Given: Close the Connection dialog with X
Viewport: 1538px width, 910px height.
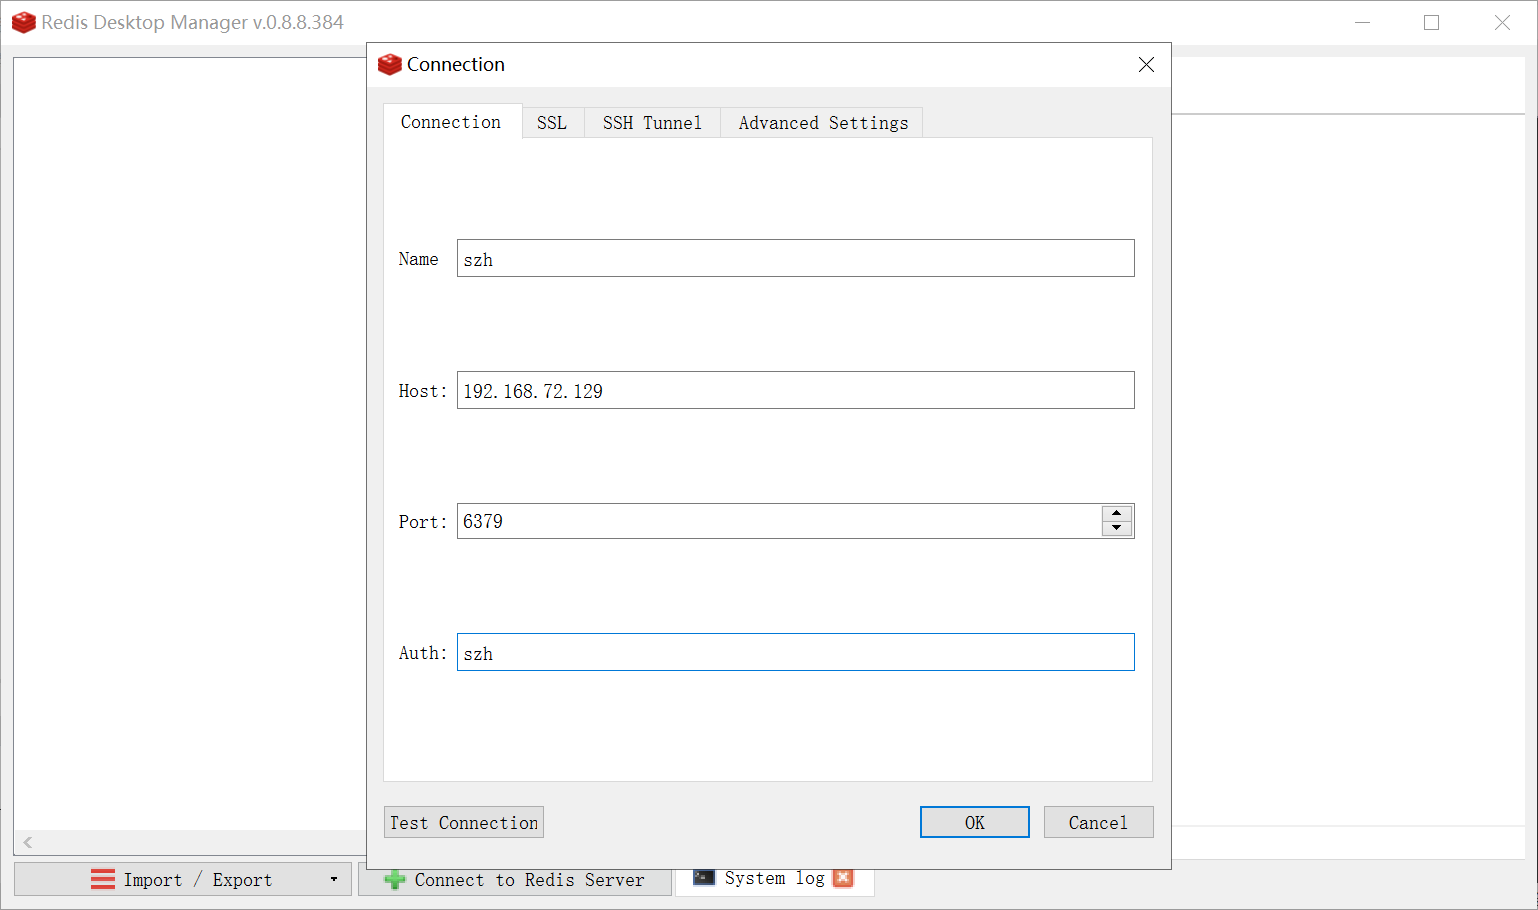Looking at the screenshot, I should pyautogui.click(x=1146, y=65).
